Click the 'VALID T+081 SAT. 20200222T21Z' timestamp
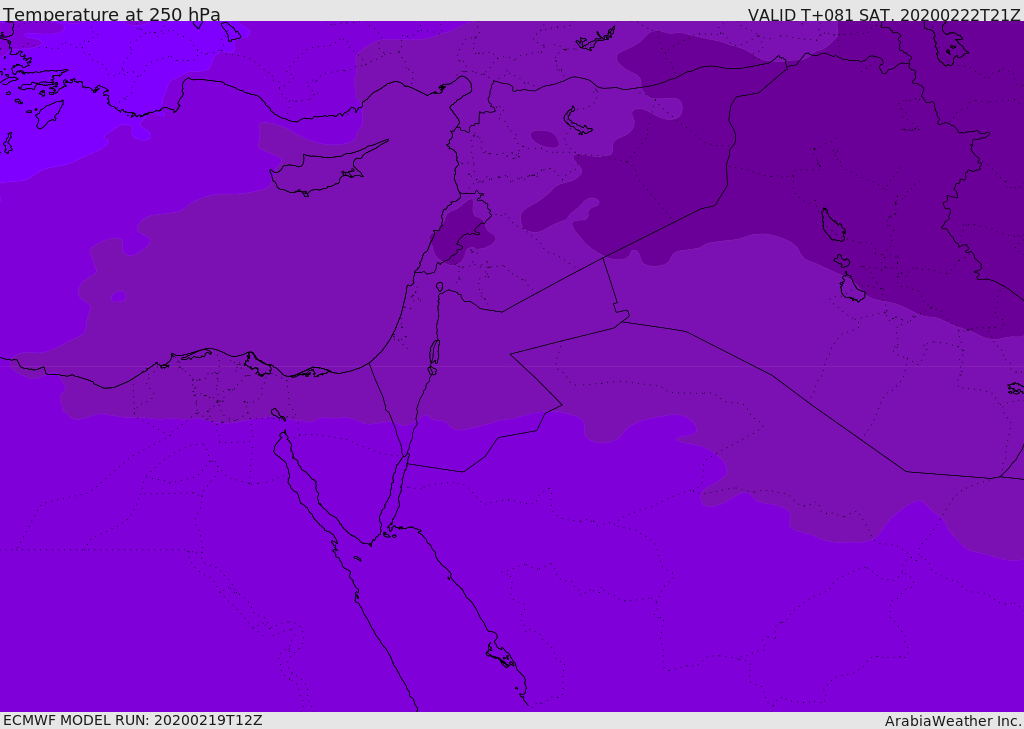The width and height of the screenshot is (1024, 729). (884, 15)
